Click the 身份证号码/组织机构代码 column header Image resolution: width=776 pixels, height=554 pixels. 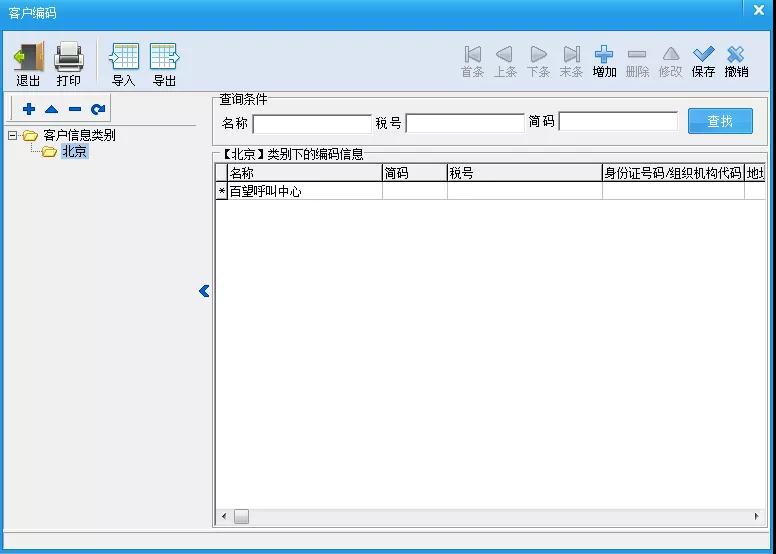(673, 173)
